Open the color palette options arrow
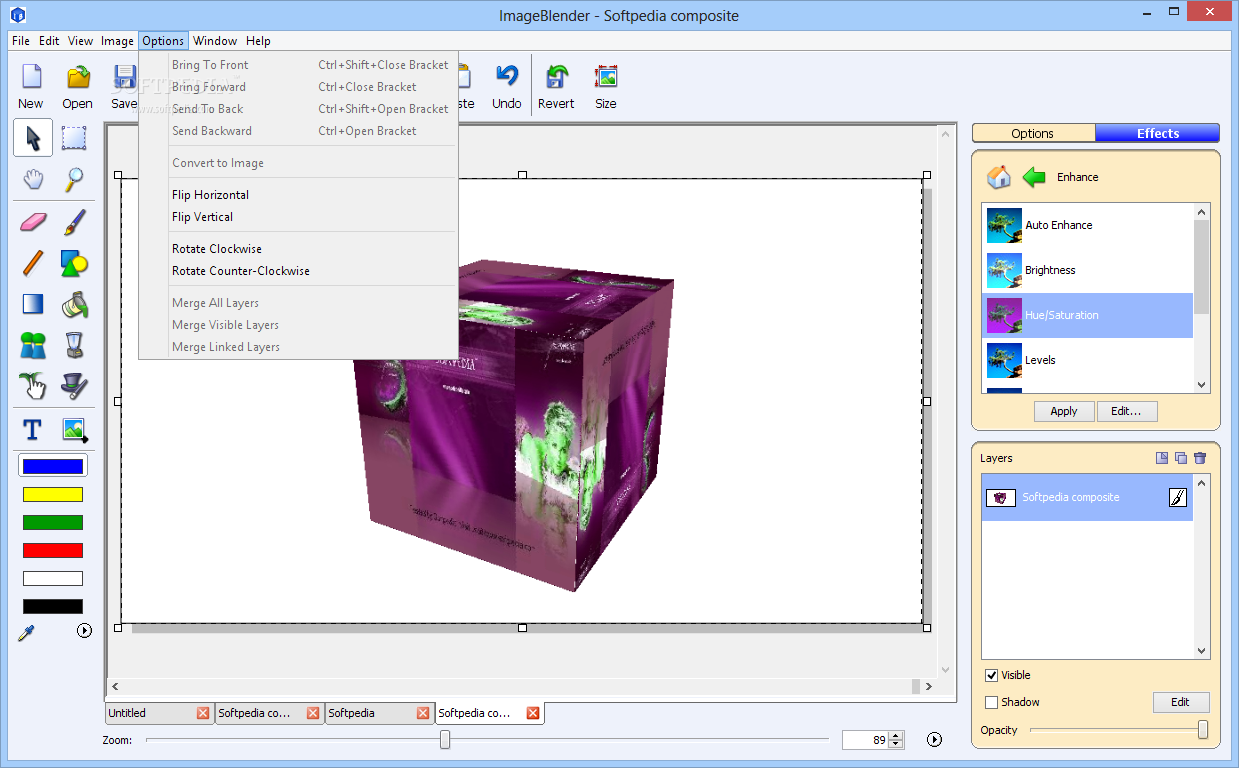The image size is (1239, 768). [84, 631]
